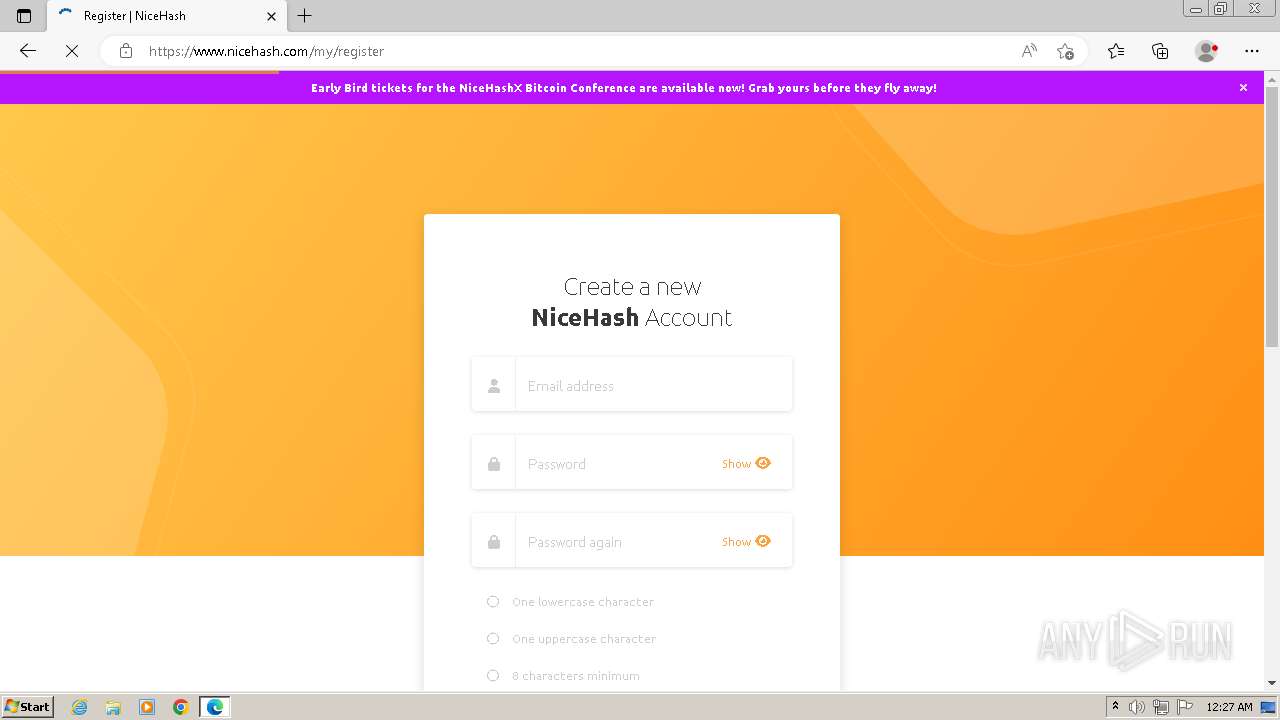Dismiss the Early Bird conference banner
The height and width of the screenshot is (720, 1280).
tap(1243, 88)
